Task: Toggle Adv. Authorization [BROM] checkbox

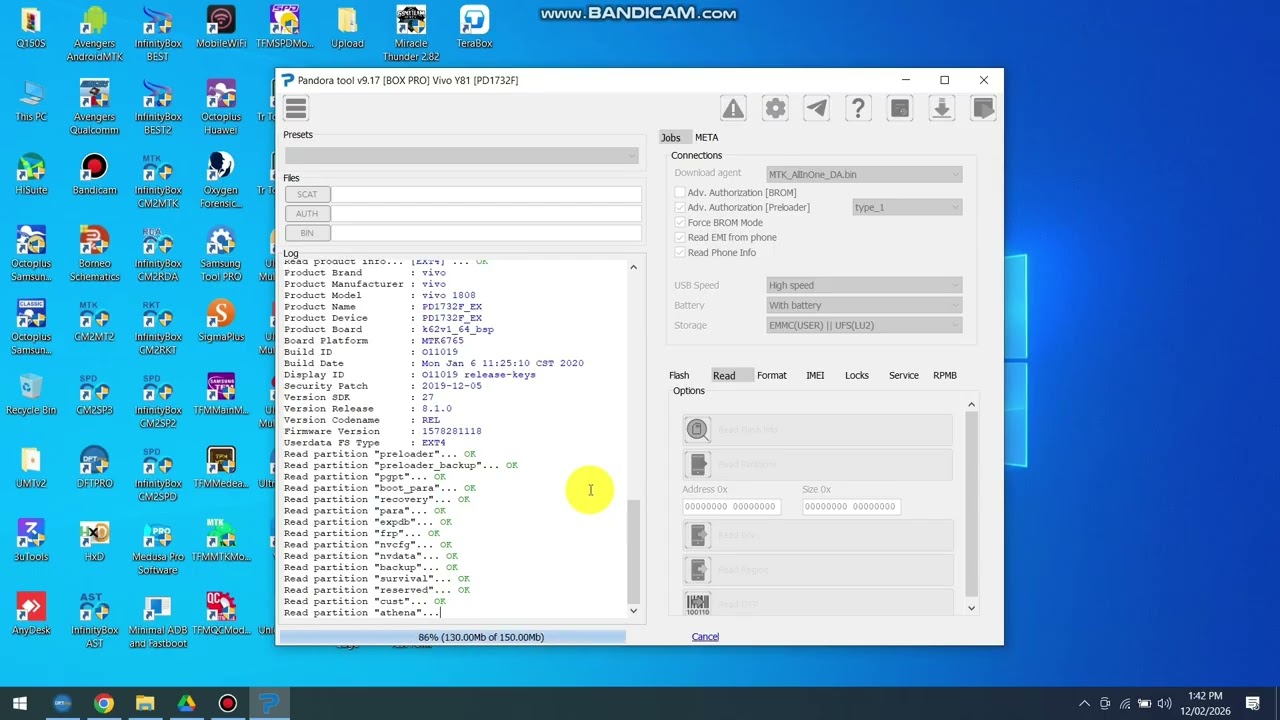Action: click(x=680, y=192)
